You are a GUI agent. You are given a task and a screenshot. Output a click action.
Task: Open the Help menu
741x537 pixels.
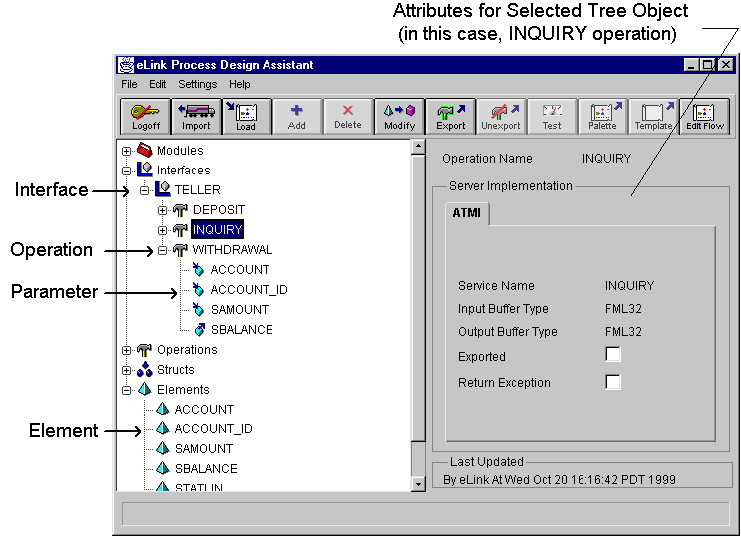point(240,84)
